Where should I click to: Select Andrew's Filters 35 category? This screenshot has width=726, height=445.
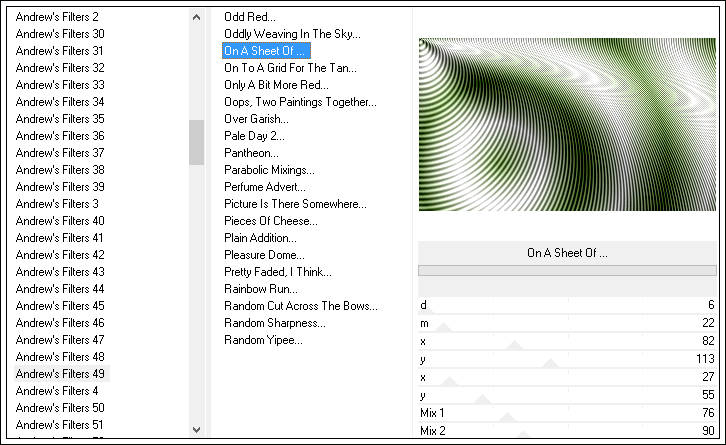point(60,119)
